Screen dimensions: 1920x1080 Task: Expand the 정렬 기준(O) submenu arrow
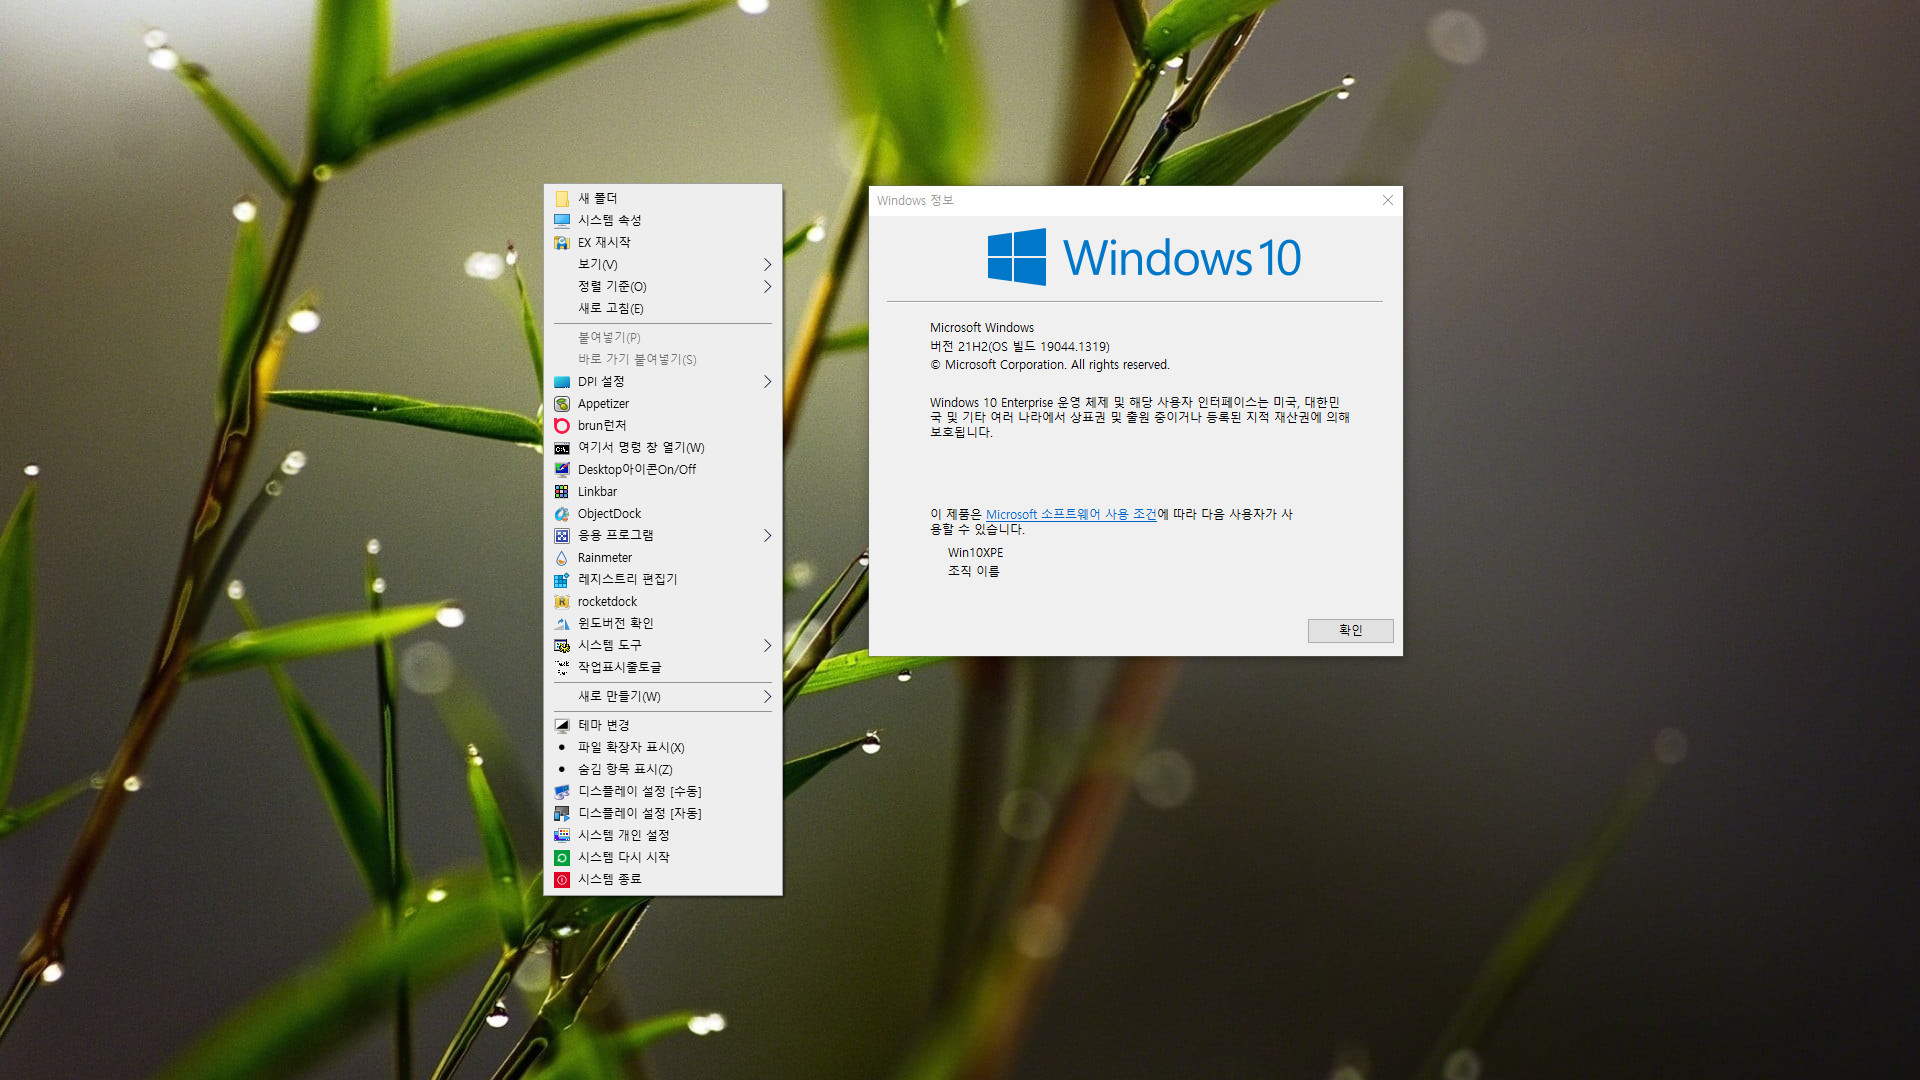pyautogui.click(x=767, y=286)
